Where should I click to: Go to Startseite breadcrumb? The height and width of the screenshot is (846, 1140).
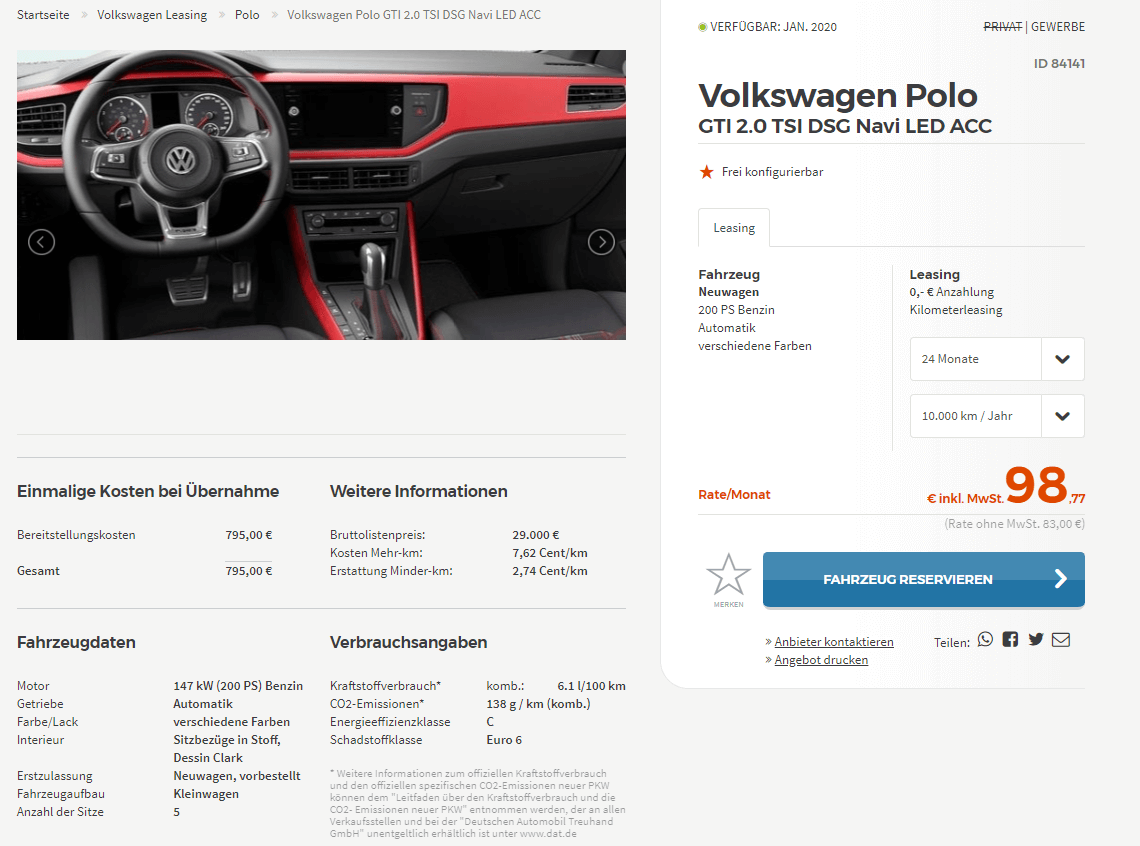pos(44,15)
